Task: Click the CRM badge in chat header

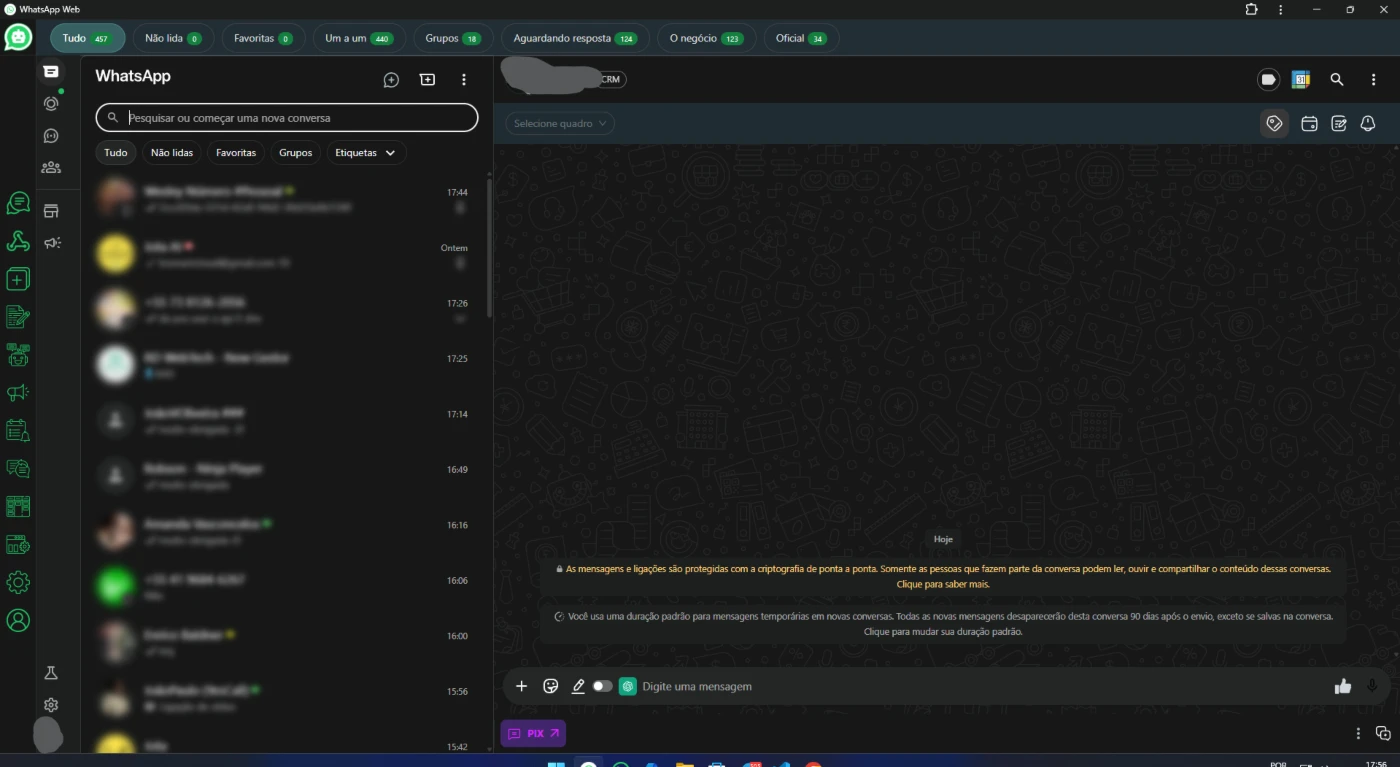Action: 612,79
